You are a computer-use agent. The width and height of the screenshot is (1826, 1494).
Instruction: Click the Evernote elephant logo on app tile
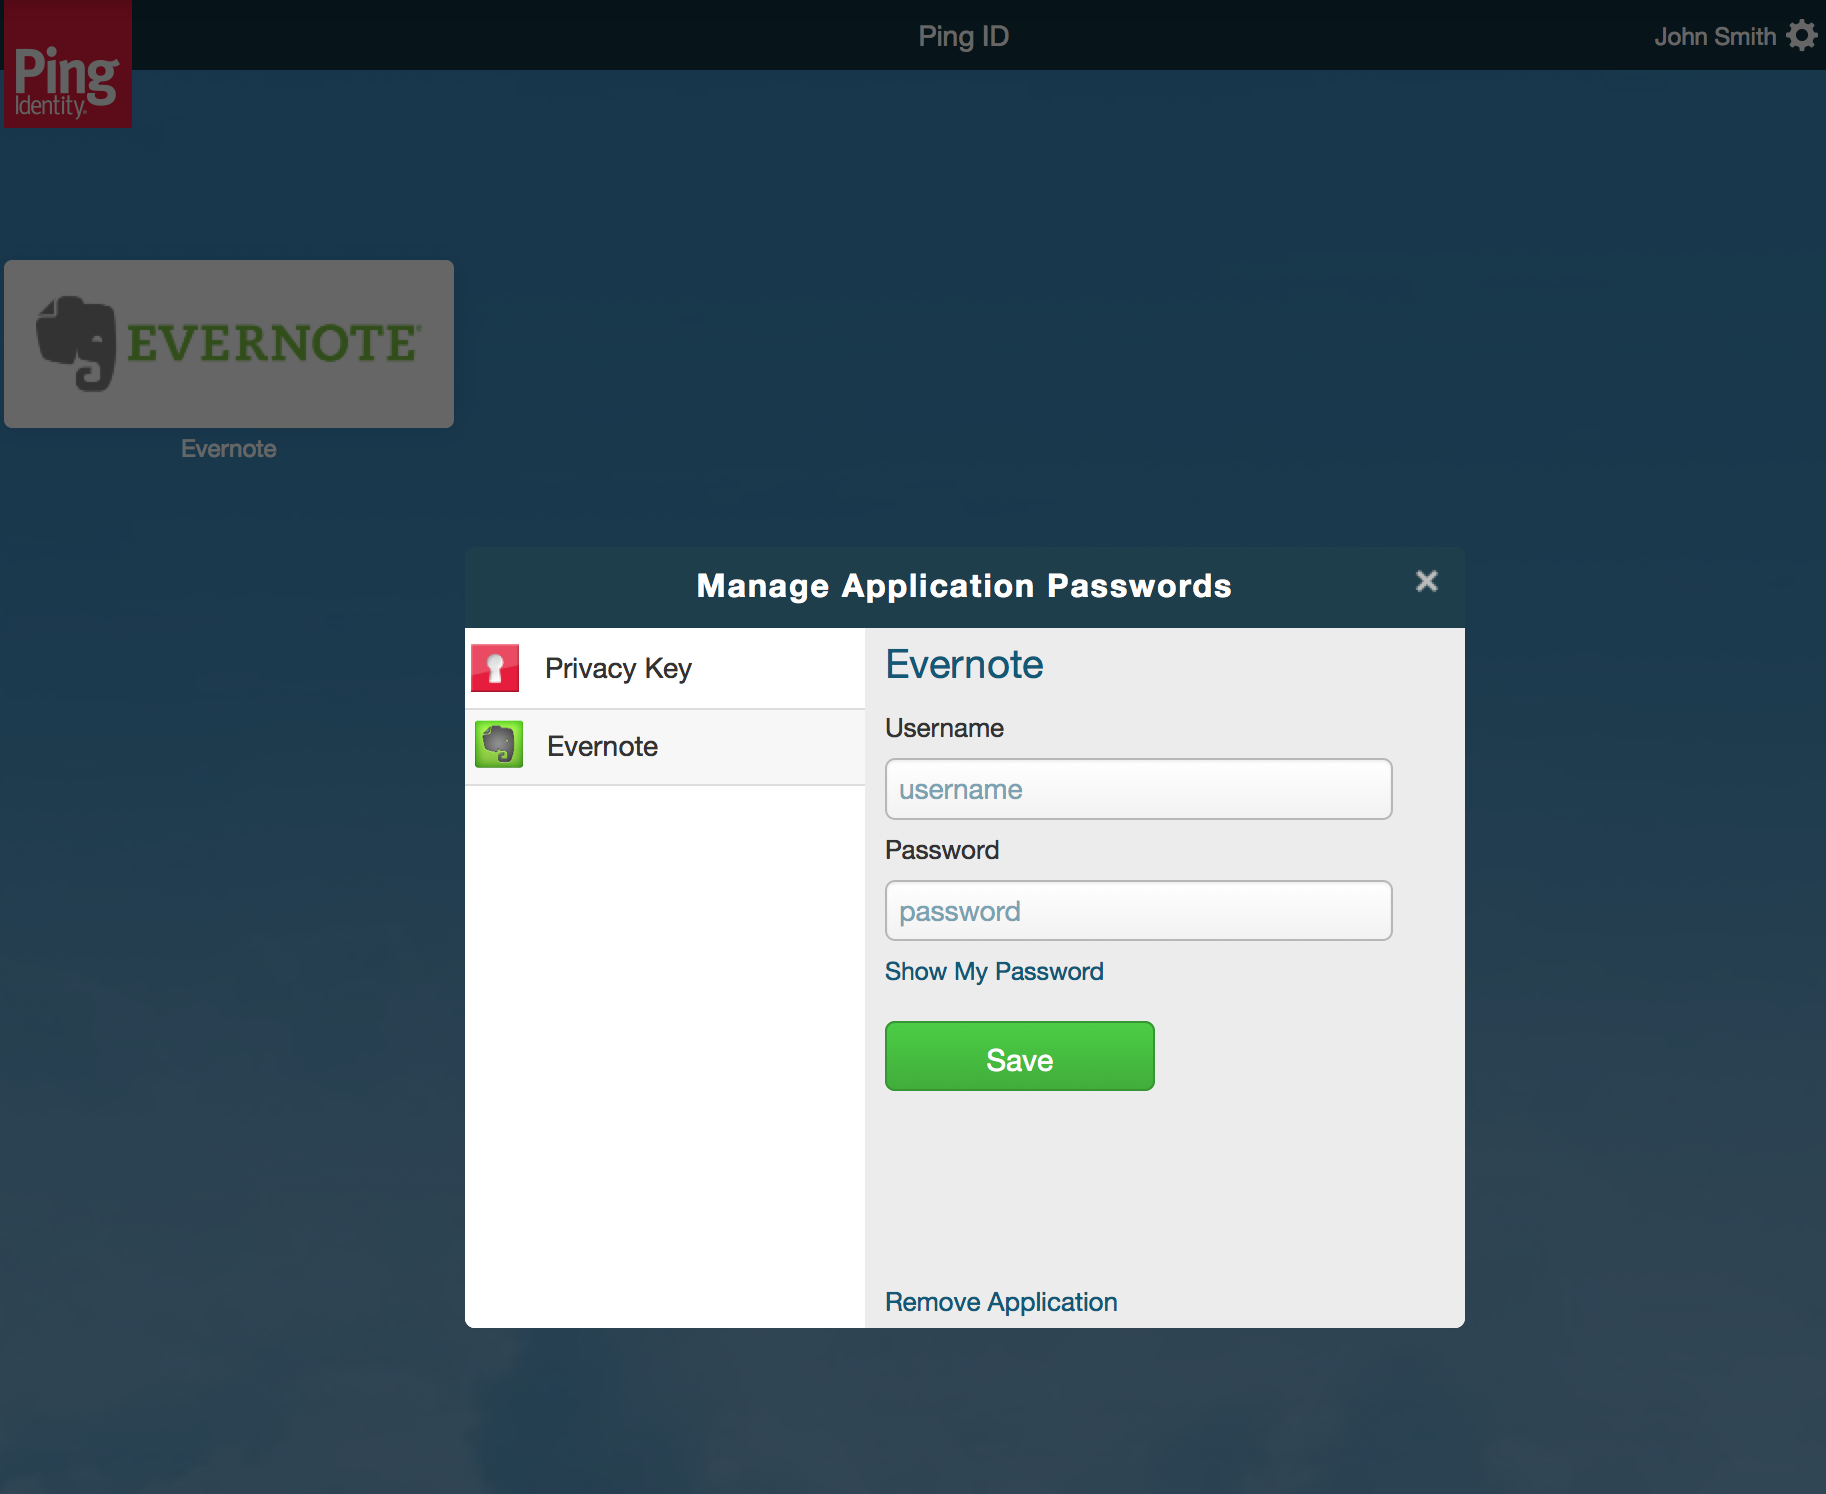[82, 344]
